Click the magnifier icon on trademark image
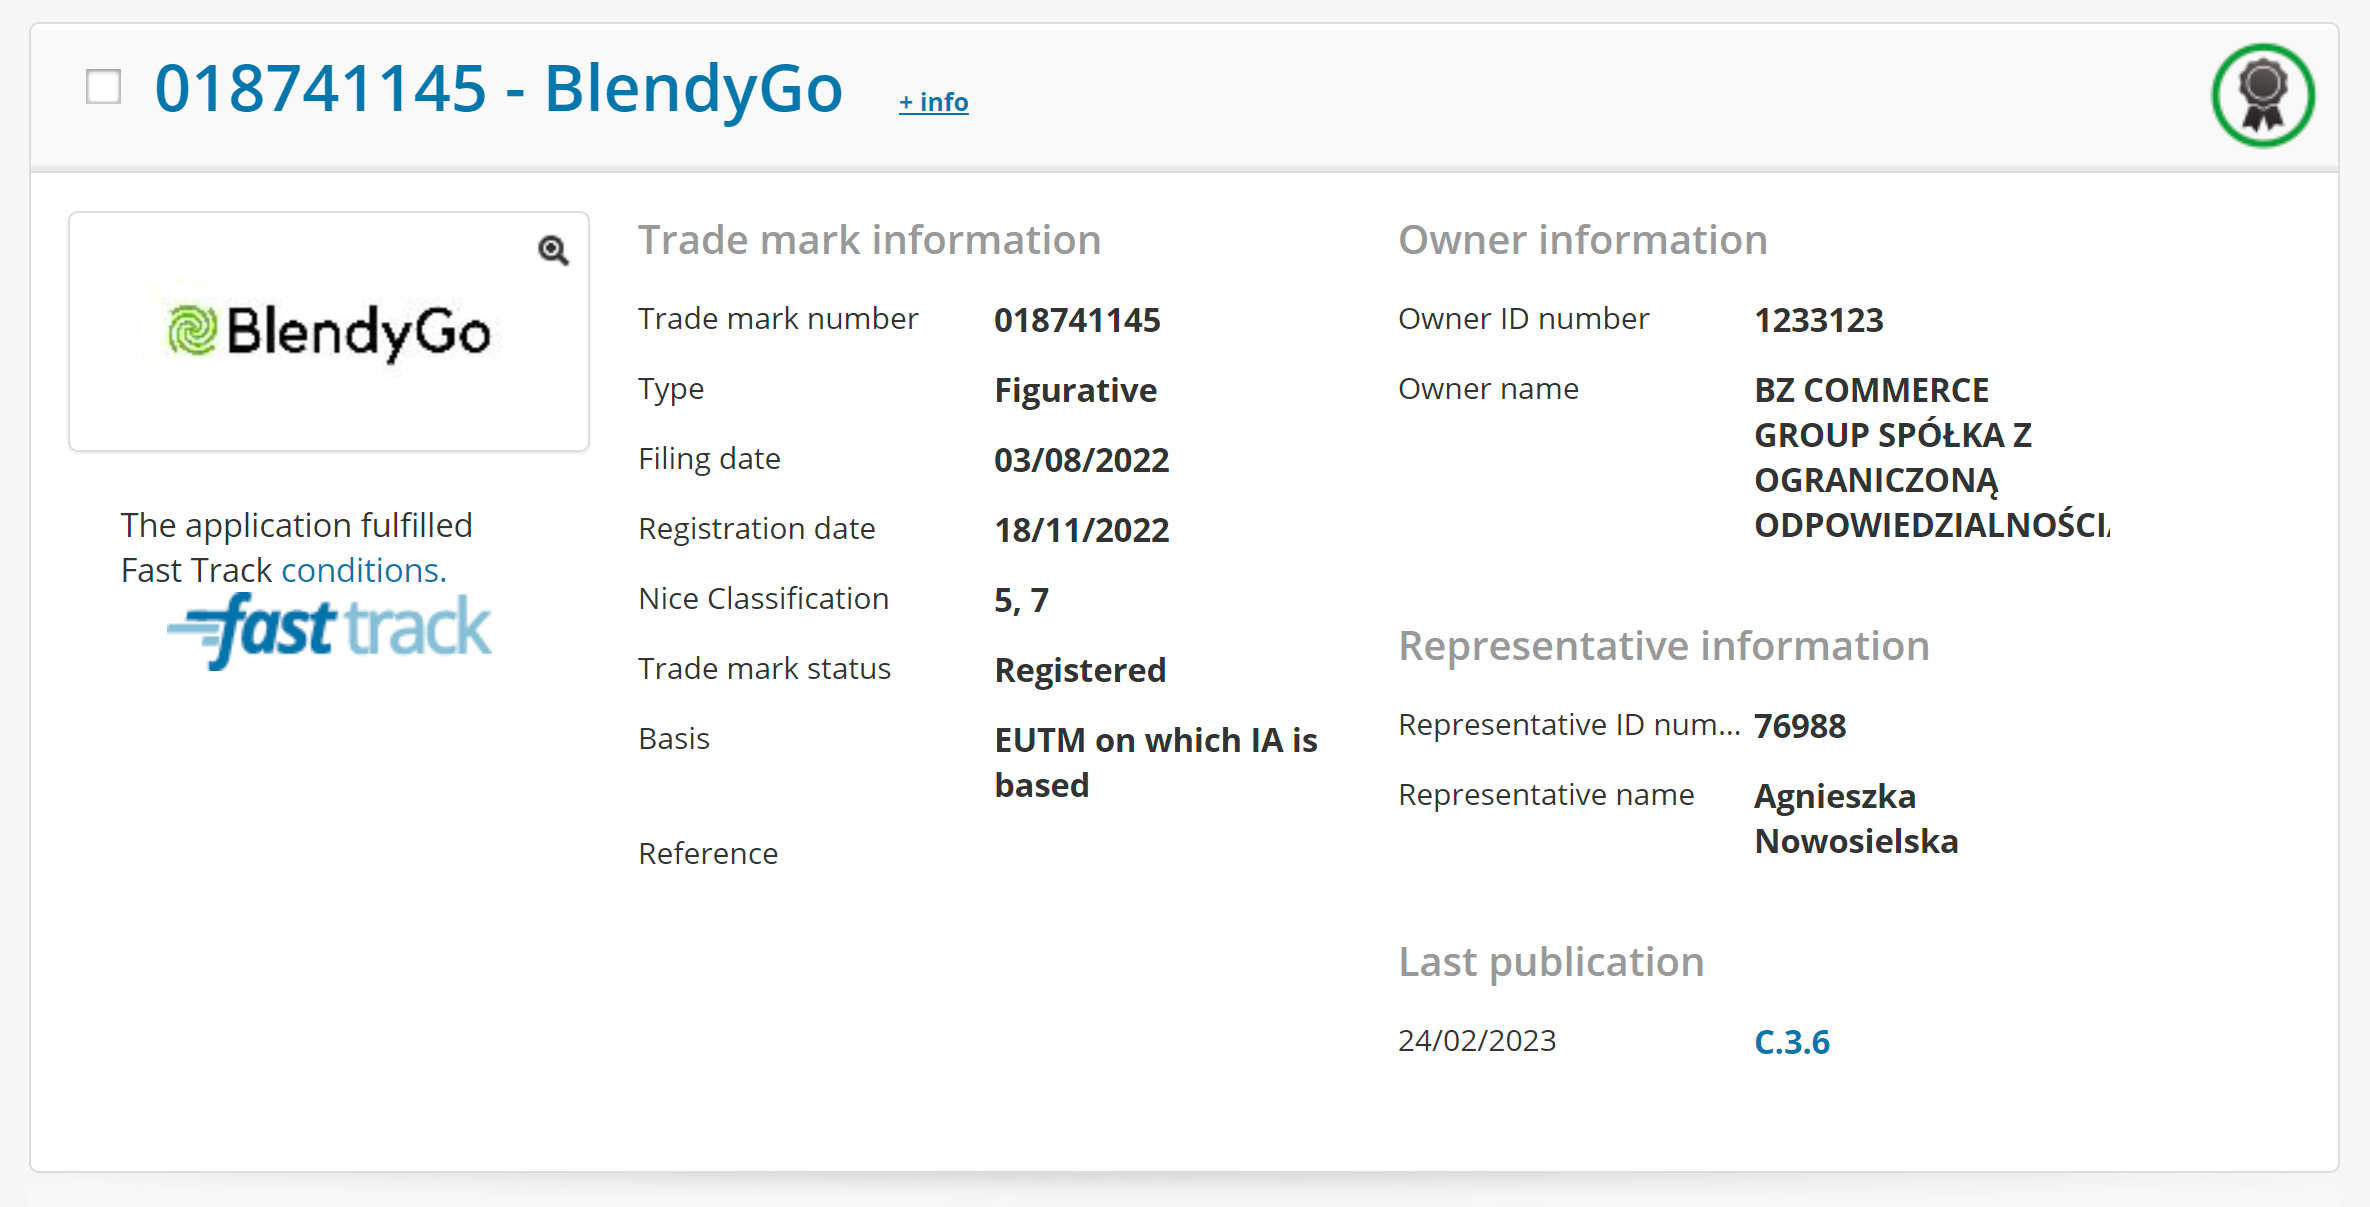 point(553,250)
